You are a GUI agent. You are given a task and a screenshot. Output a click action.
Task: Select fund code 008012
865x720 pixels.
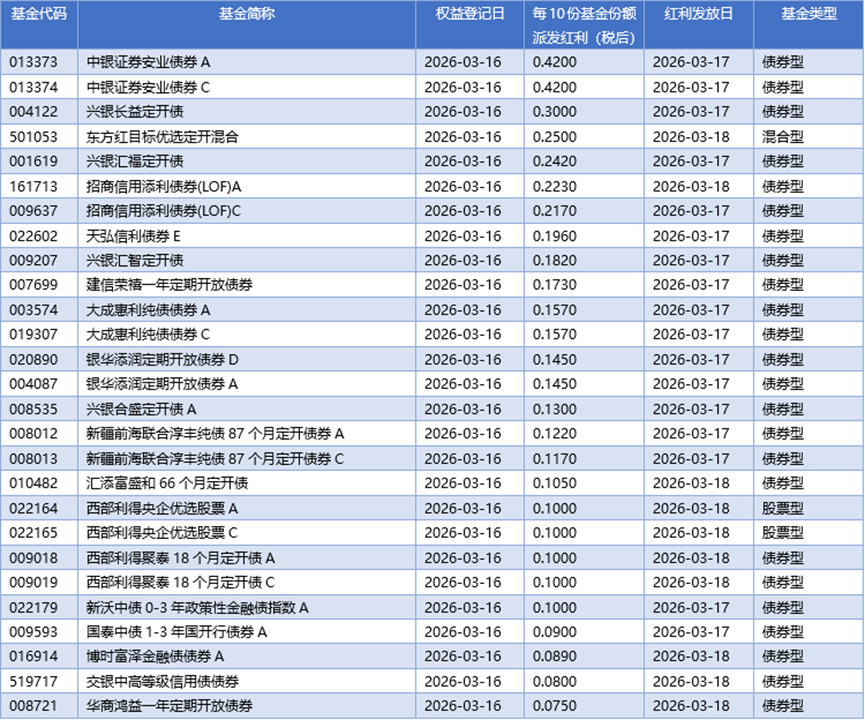tap(33, 434)
